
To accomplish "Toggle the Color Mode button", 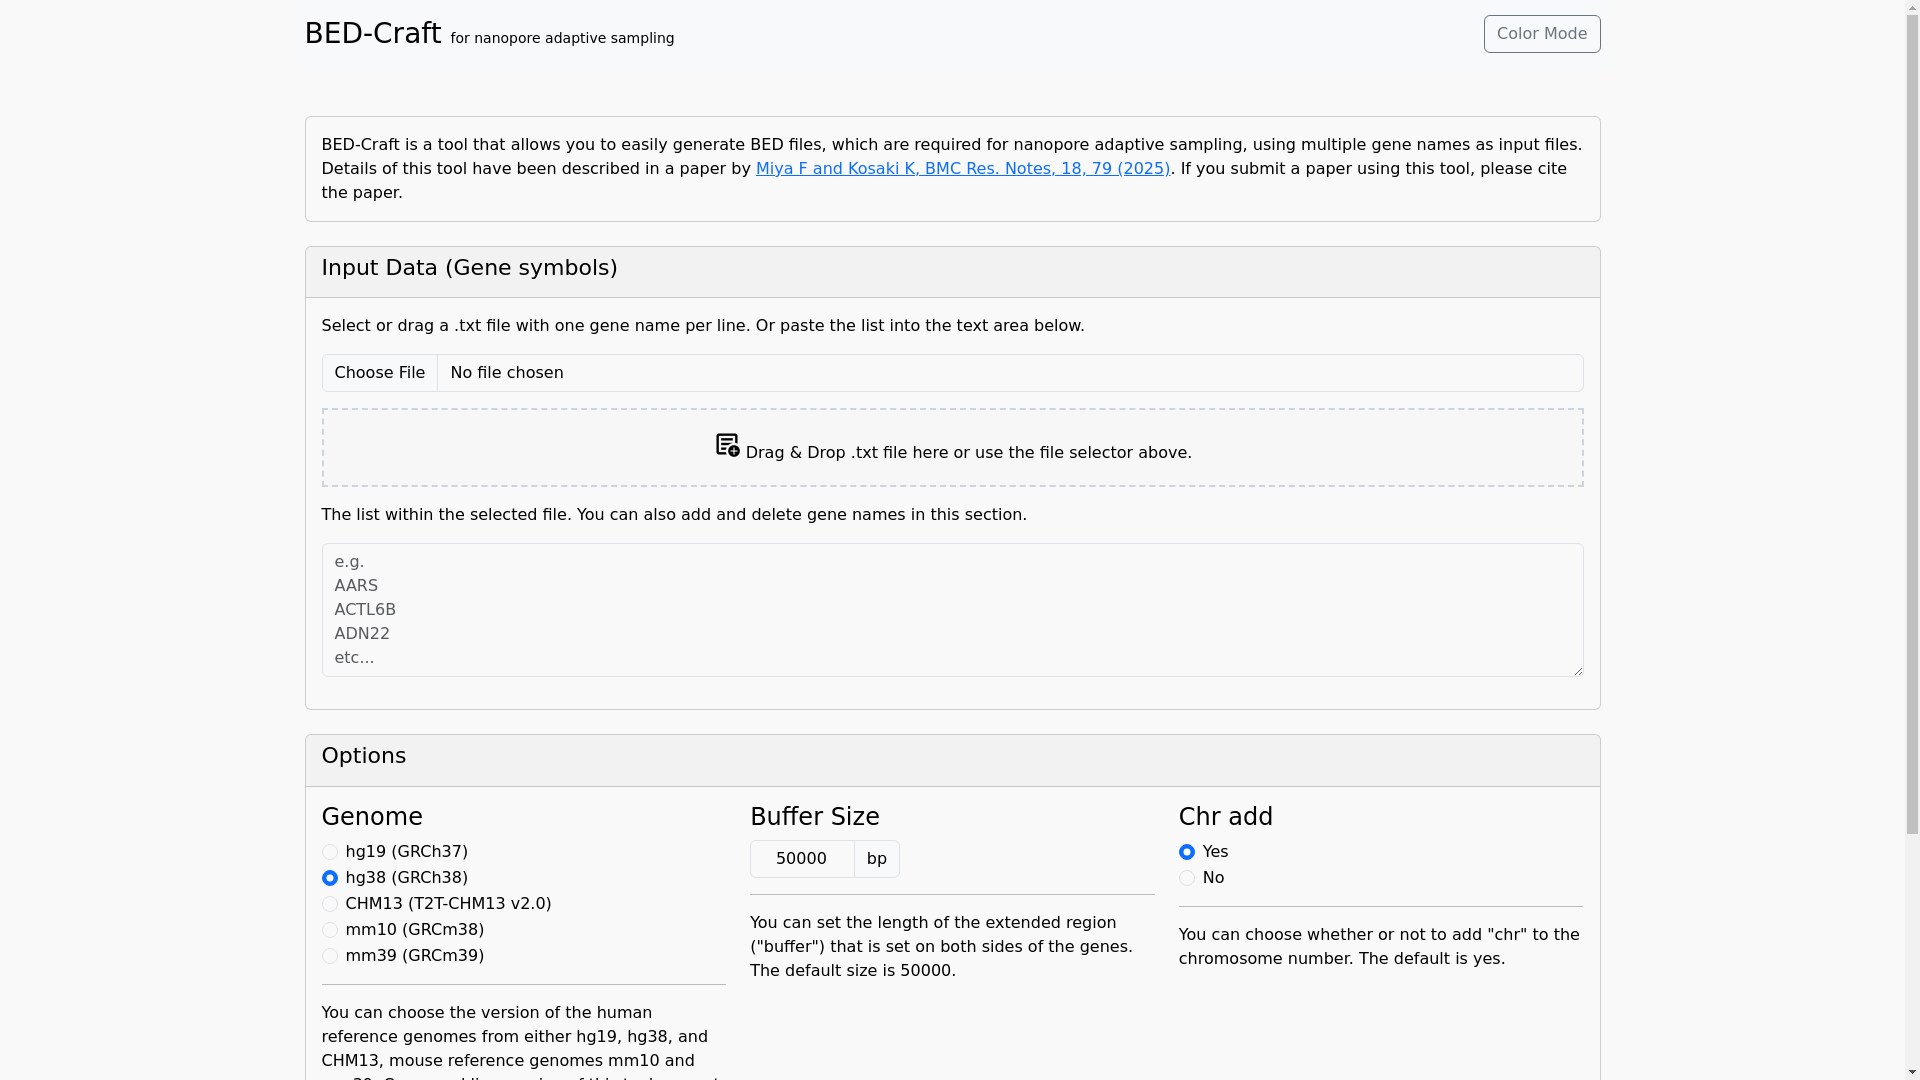I will point(1542,34).
